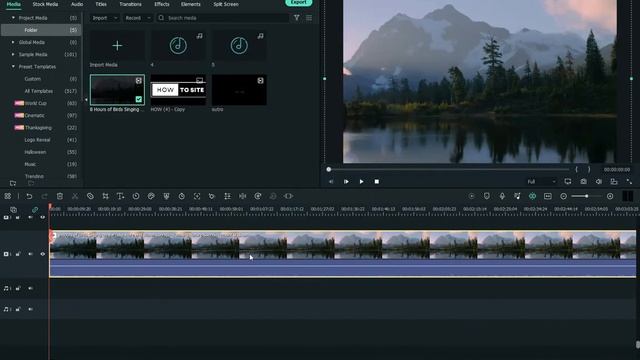Zoom in timeline with plus button
The image size is (640, 360).
pyautogui.click(x=610, y=196)
